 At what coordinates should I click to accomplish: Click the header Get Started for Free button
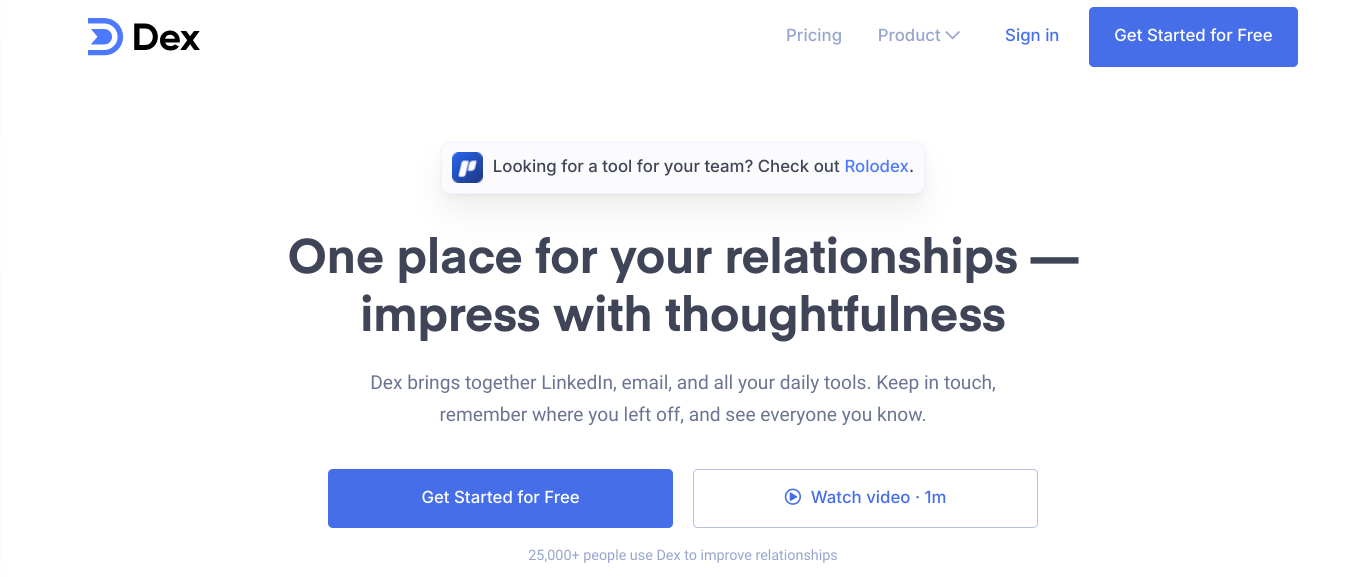point(1193,37)
